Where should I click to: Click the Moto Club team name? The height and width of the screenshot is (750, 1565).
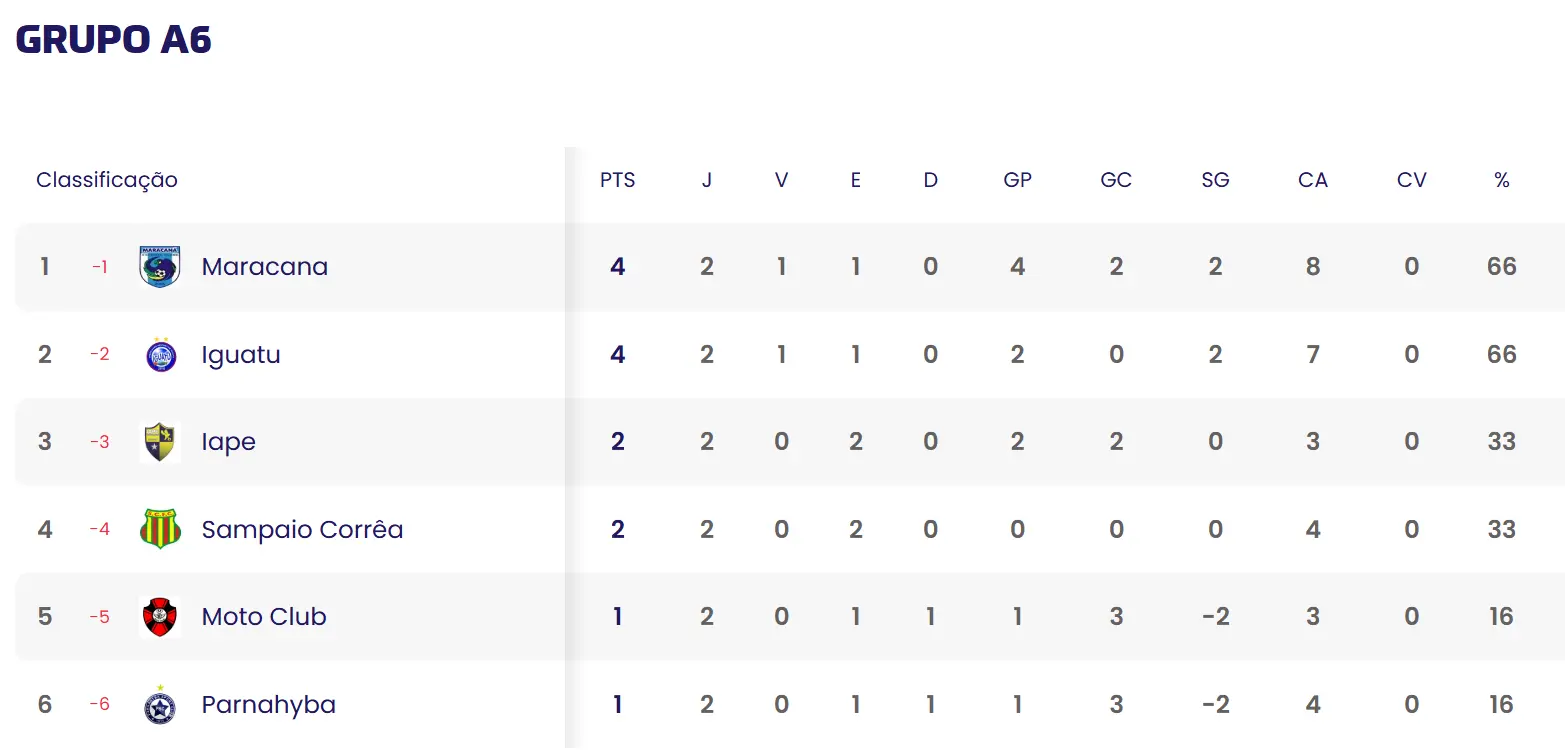[264, 617]
